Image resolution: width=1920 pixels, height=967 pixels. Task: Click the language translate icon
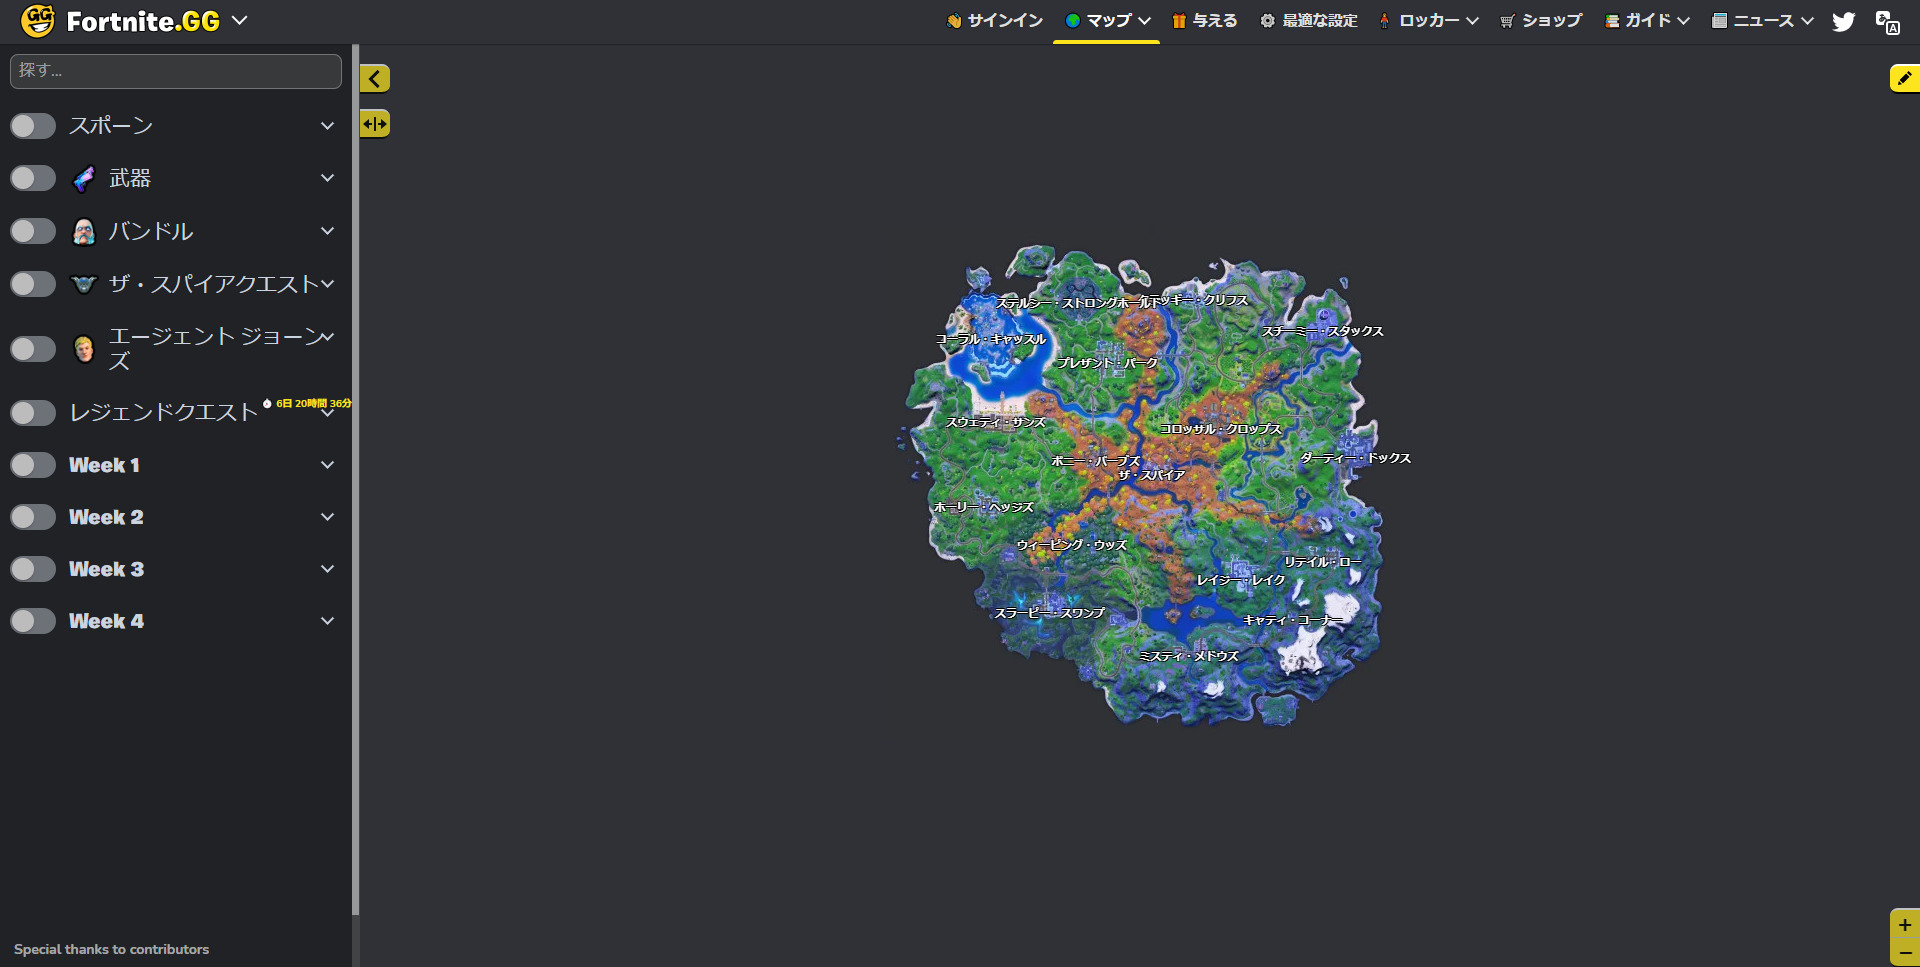1888,22
